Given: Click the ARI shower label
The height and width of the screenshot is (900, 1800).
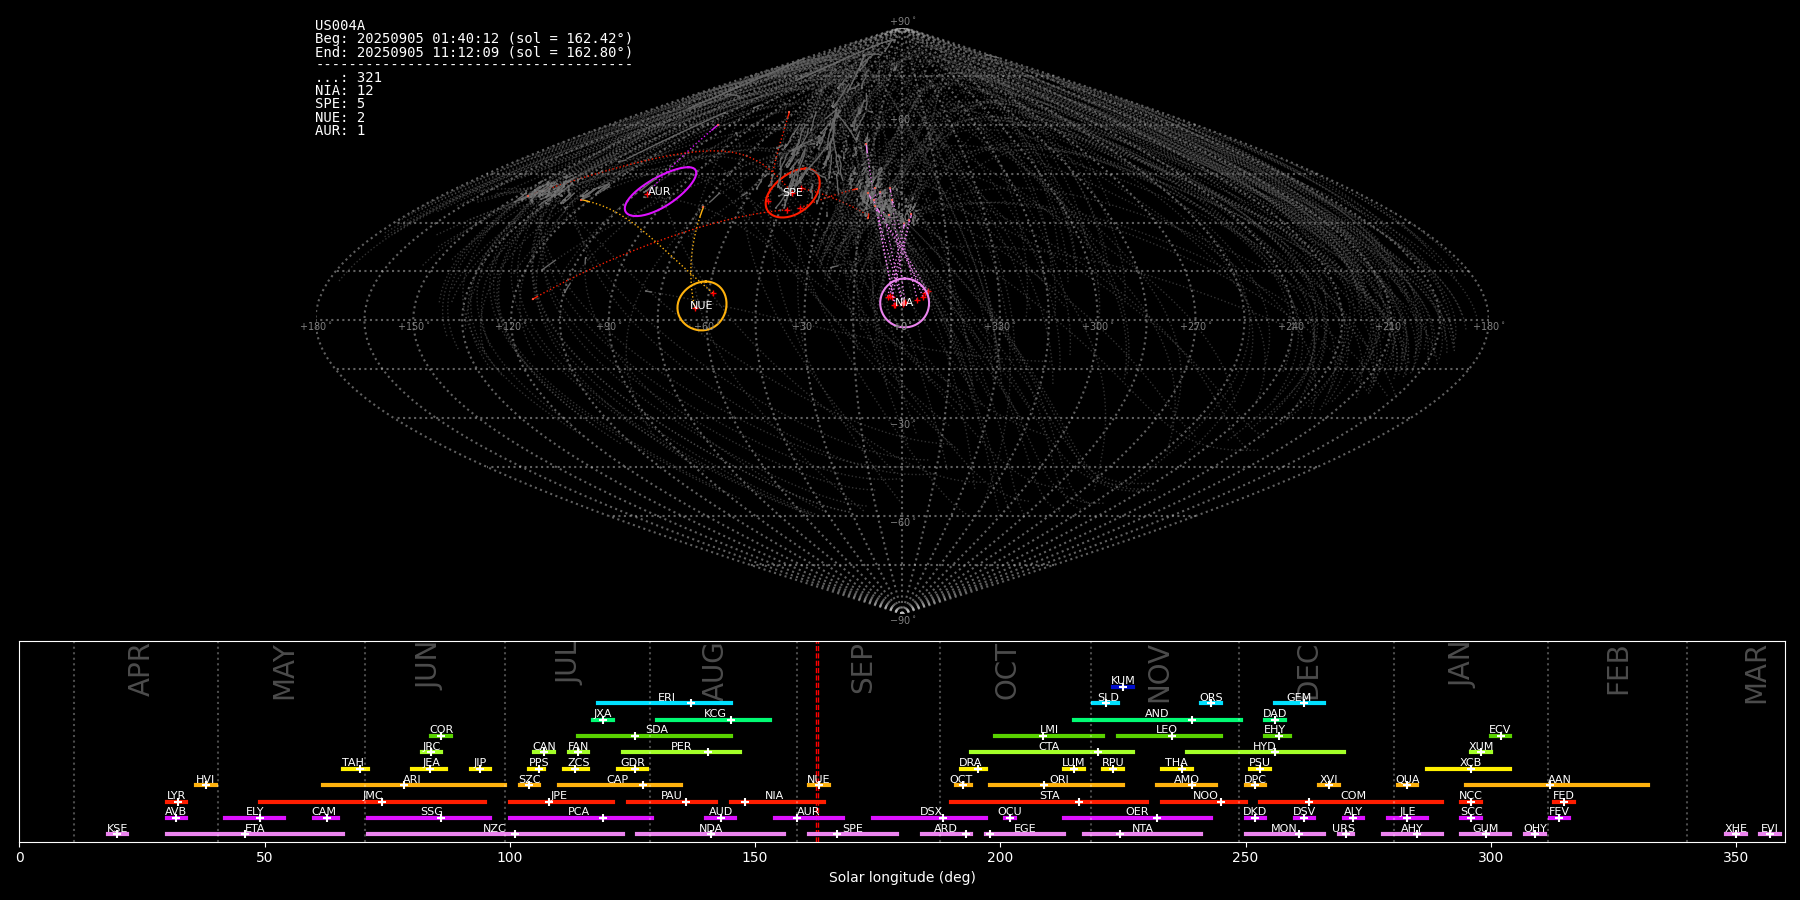Looking at the screenshot, I should (412, 780).
